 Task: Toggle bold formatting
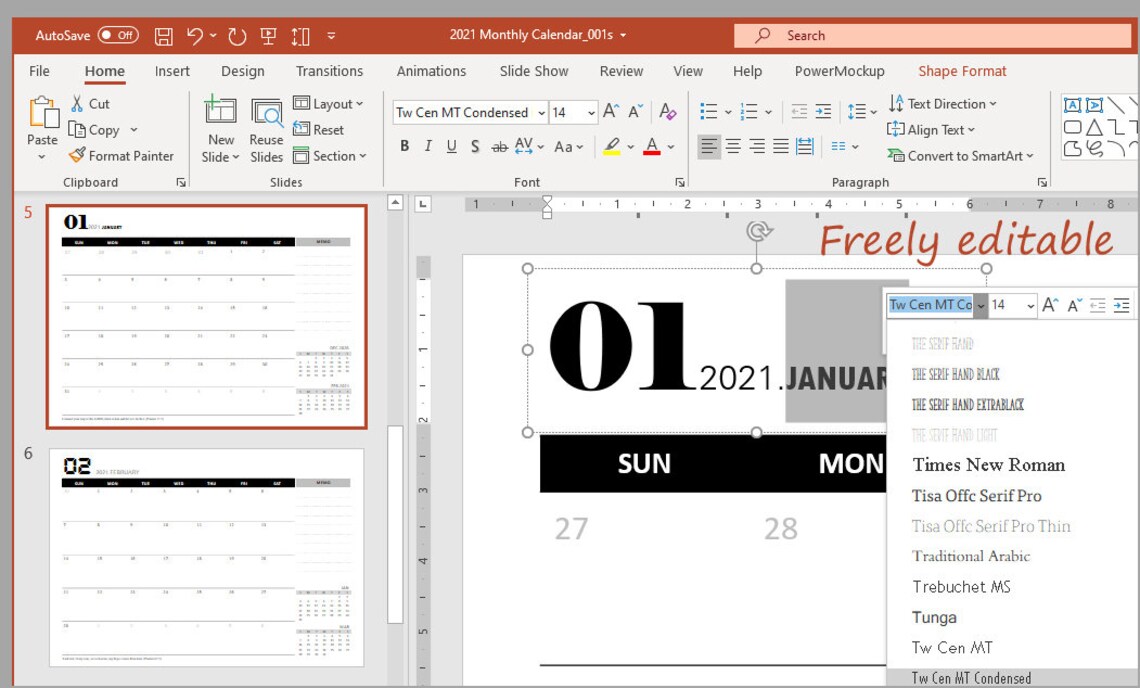[404, 146]
